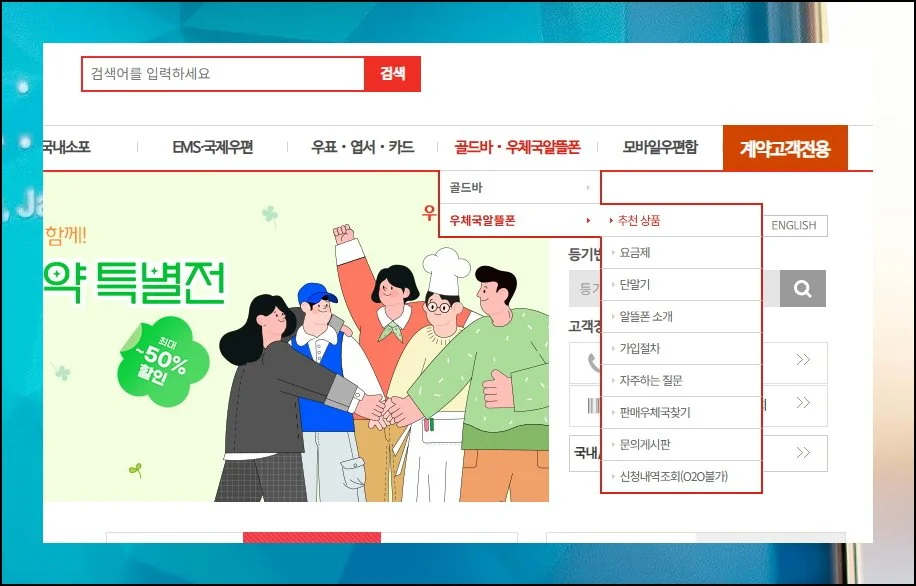Image resolution: width=916 pixels, height=586 pixels.
Task: Expand the 우체국알뜰폰 submenu item
Action: pyautogui.click(x=520, y=220)
